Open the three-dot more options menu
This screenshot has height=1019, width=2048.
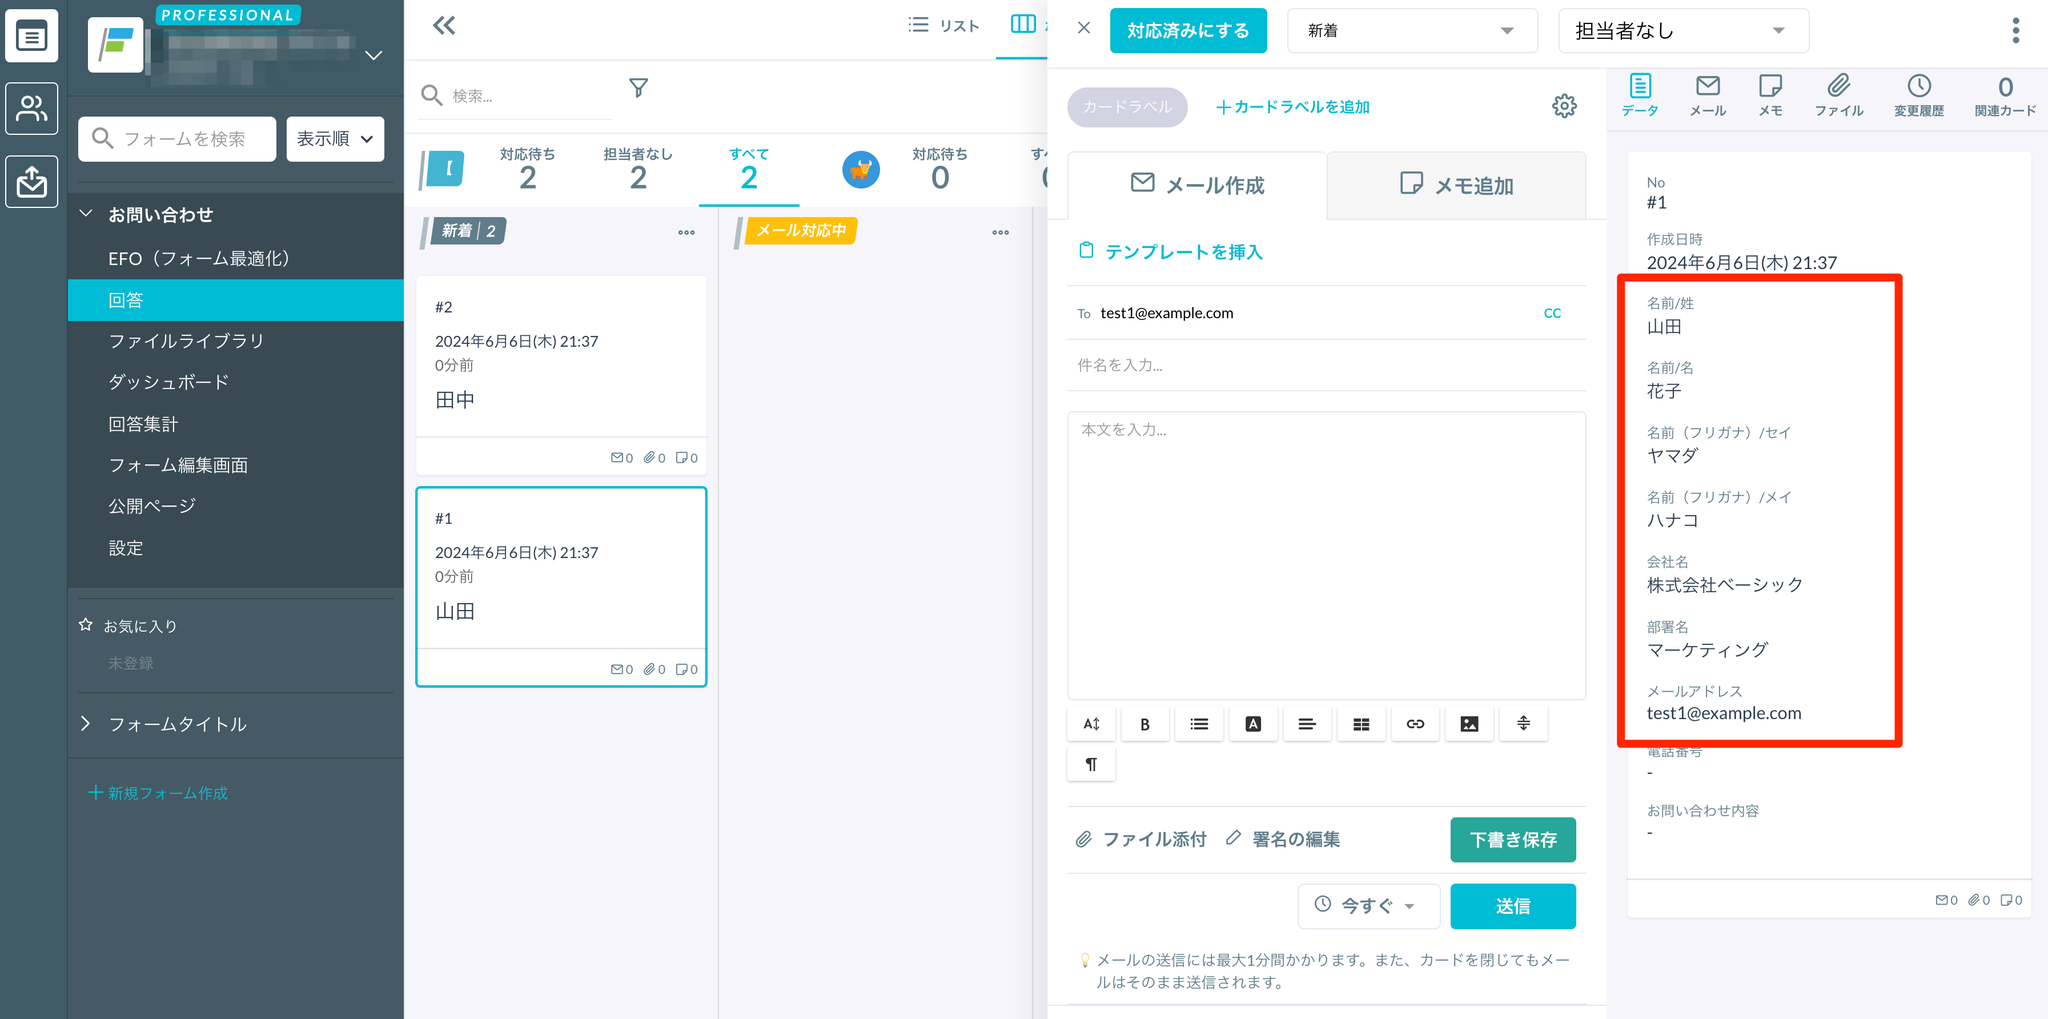(2015, 31)
